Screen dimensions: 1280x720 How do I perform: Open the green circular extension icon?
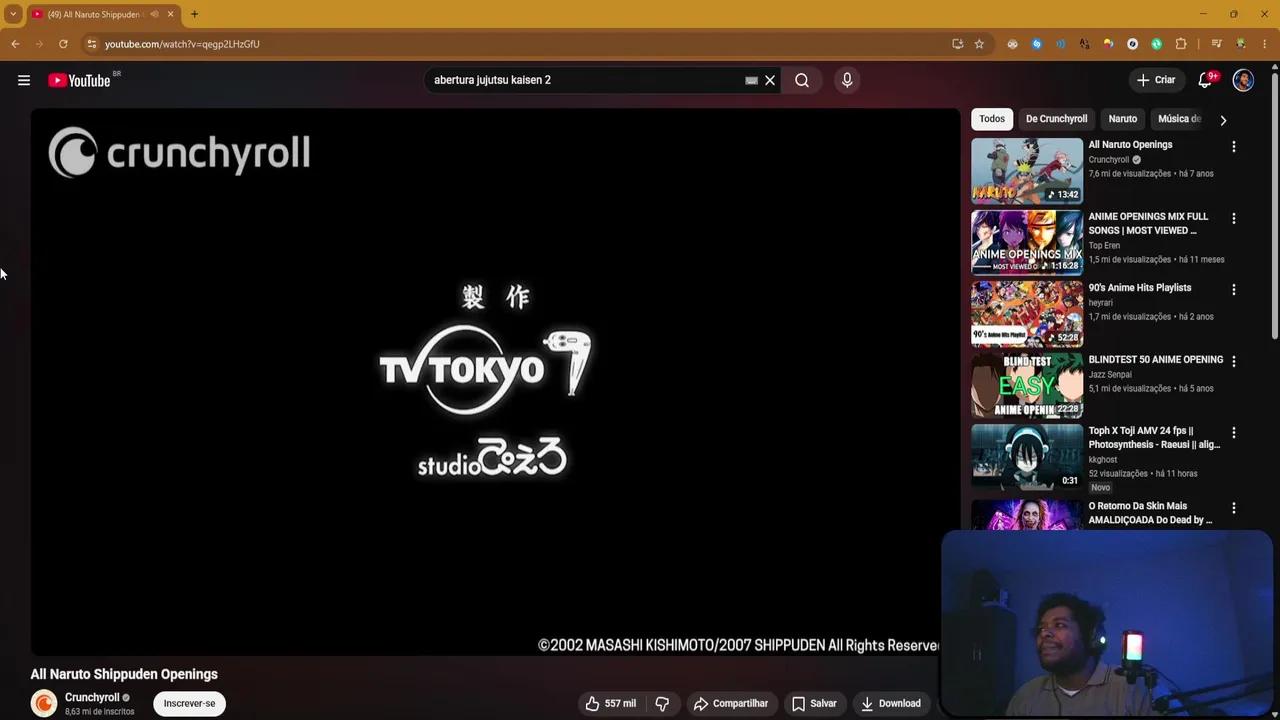[x=1156, y=44]
